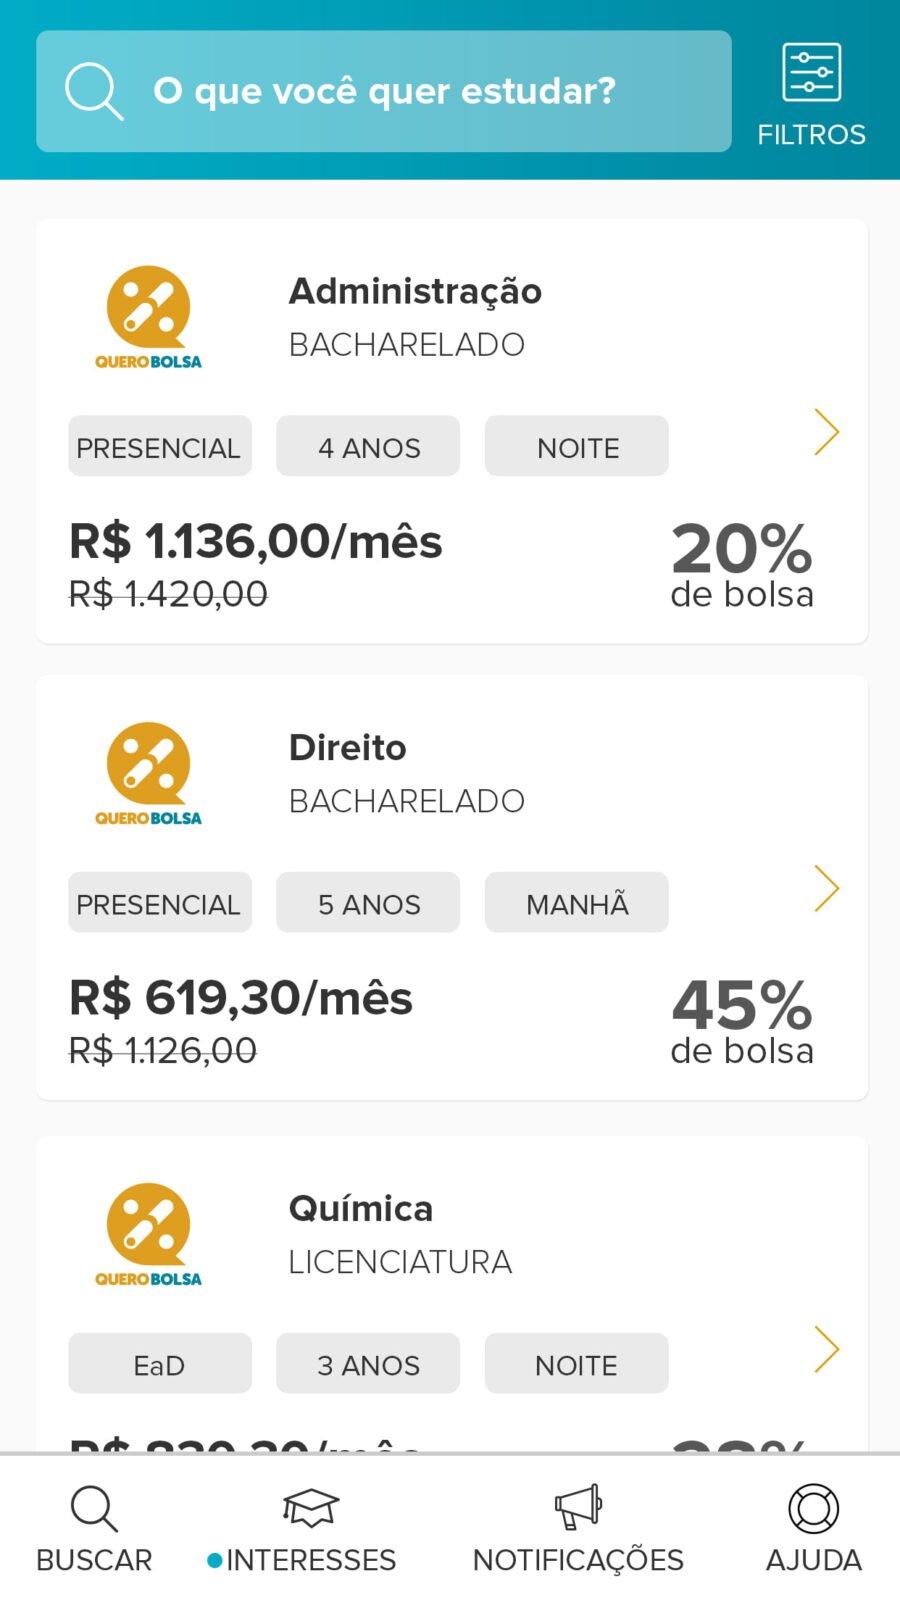The height and width of the screenshot is (1600, 900).
Task: Open Notificações megaphone icon
Action: [x=578, y=1507]
